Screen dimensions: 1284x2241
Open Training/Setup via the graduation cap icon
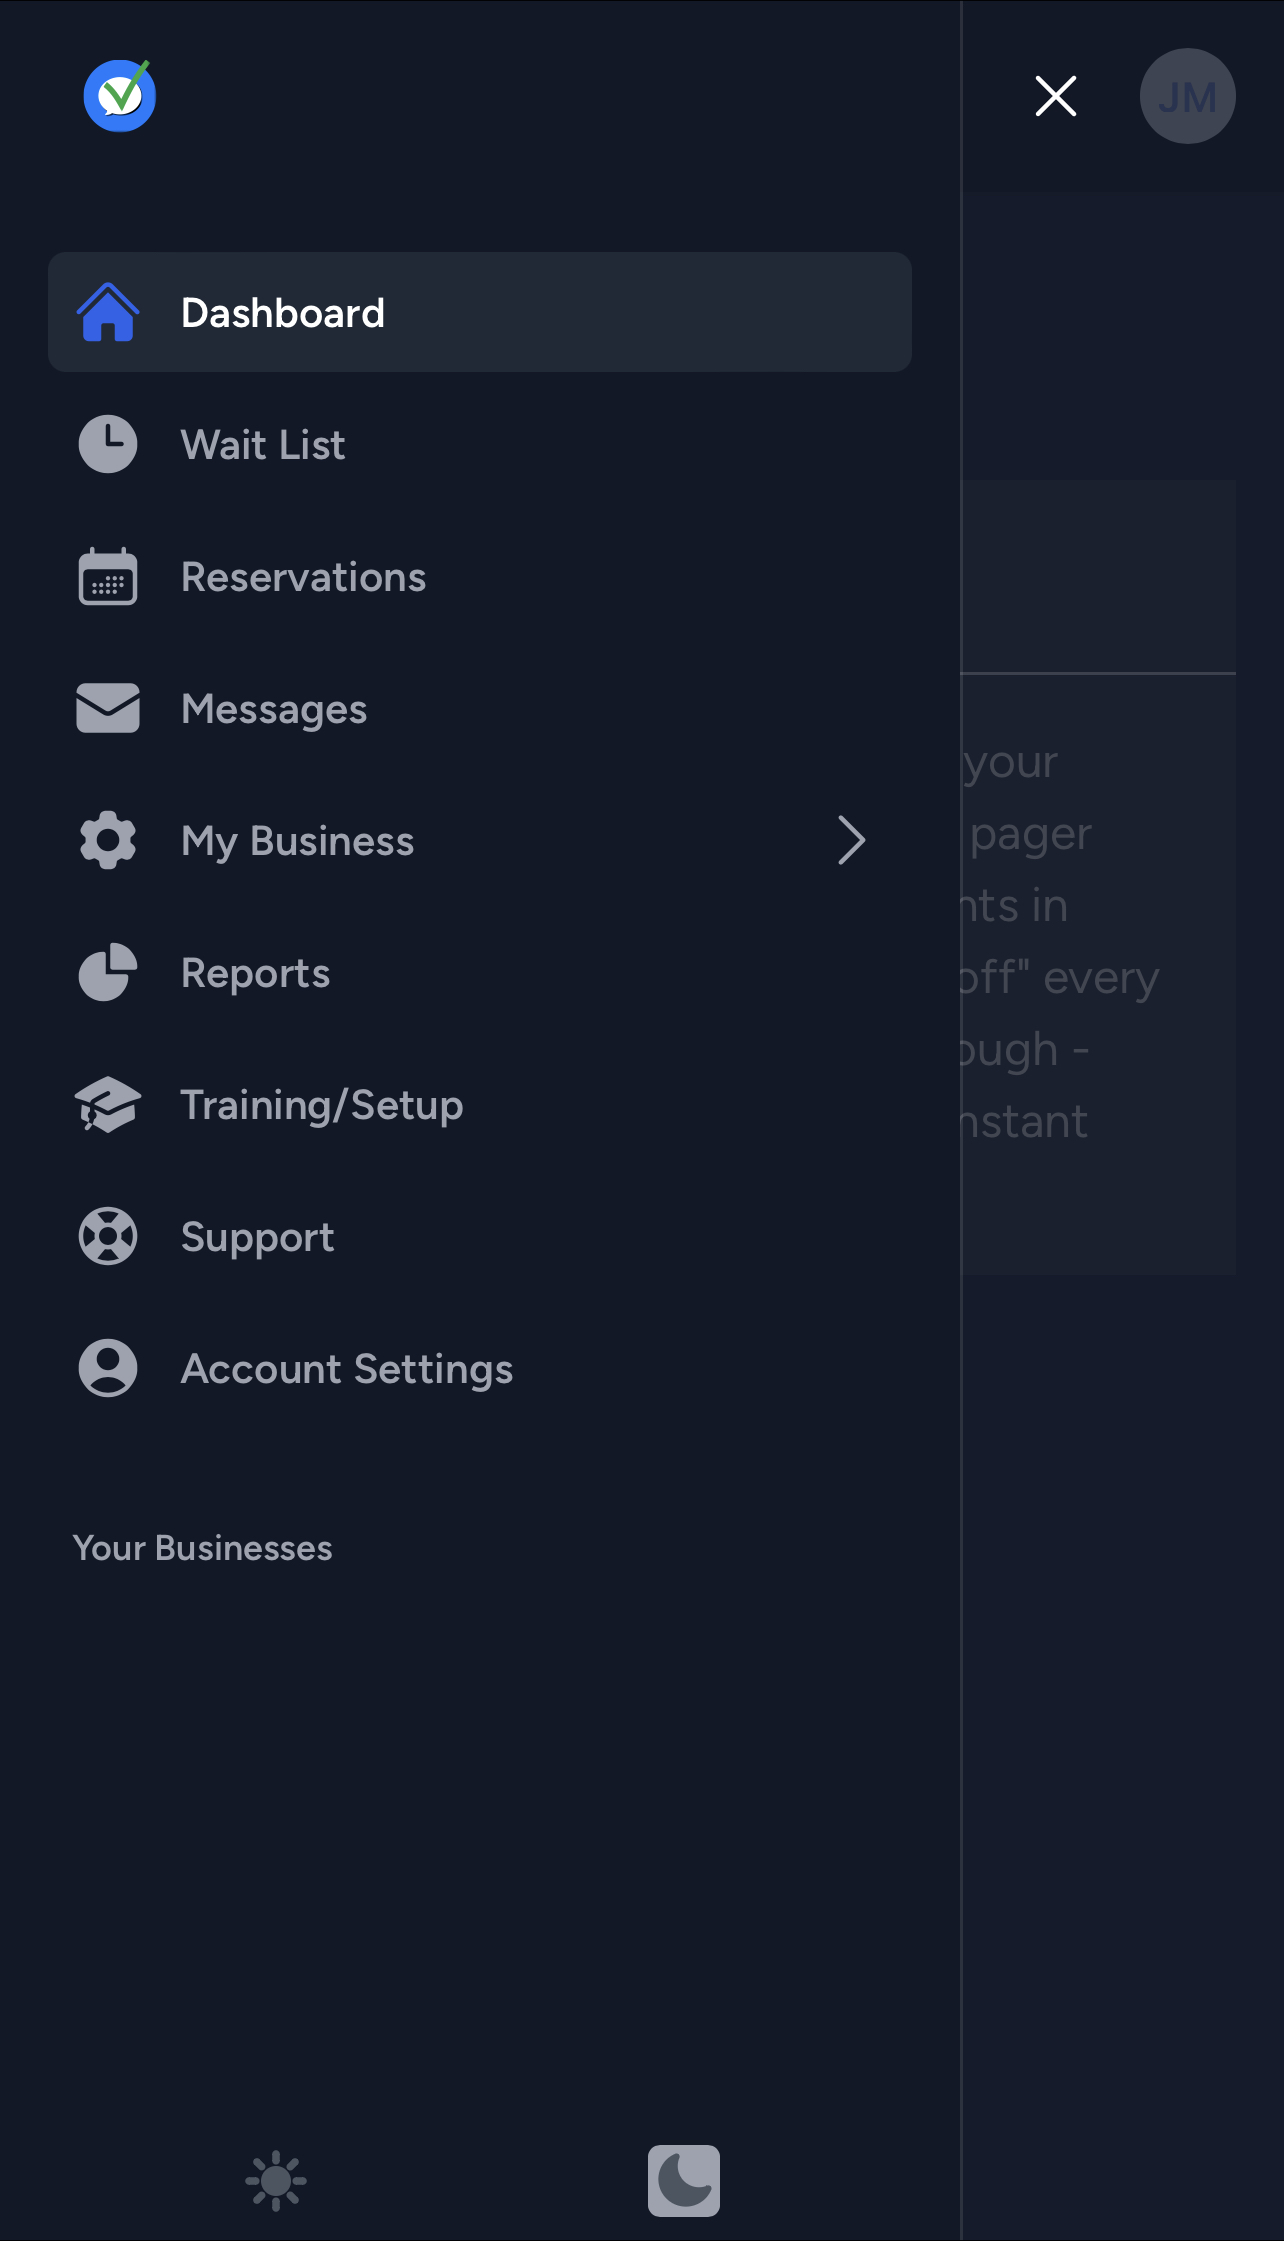point(107,1104)
